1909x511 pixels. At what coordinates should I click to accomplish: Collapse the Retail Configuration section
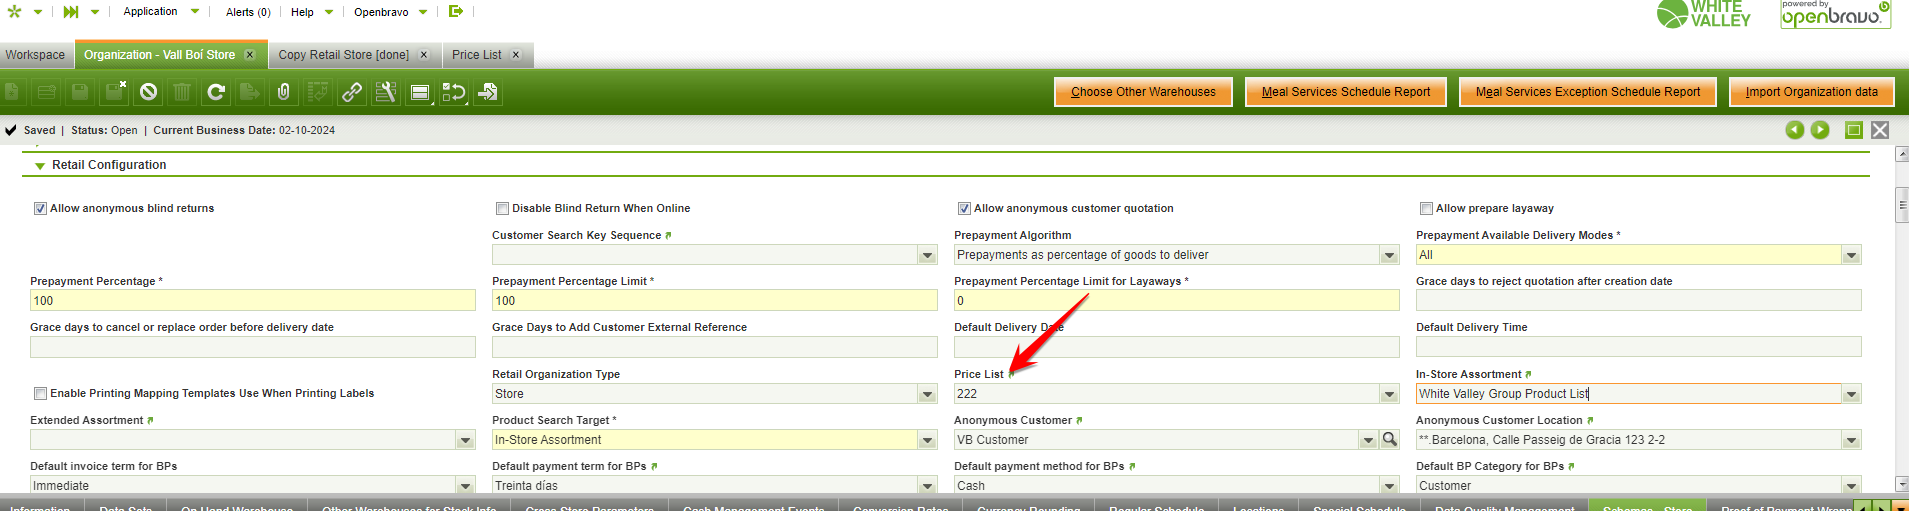pos(40,166)
